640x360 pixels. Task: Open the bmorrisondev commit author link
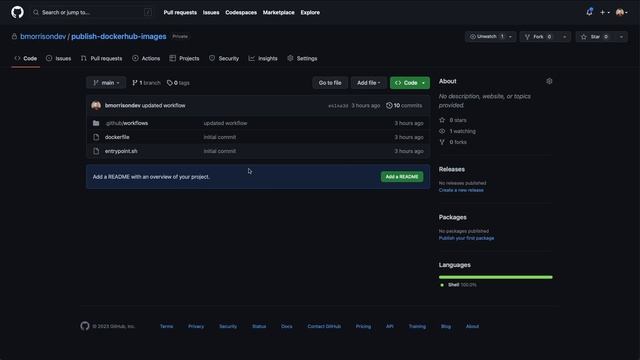pyautogui.click(x=122, y=105)
